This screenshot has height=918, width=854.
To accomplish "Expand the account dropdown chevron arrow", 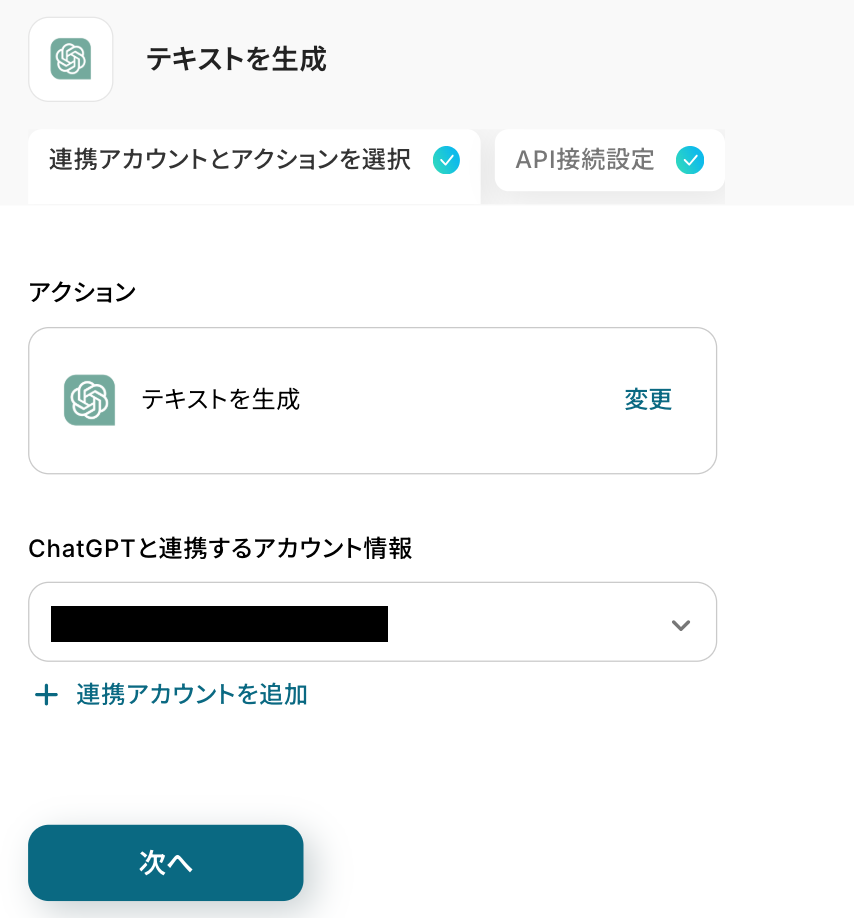I will point(681,625).
